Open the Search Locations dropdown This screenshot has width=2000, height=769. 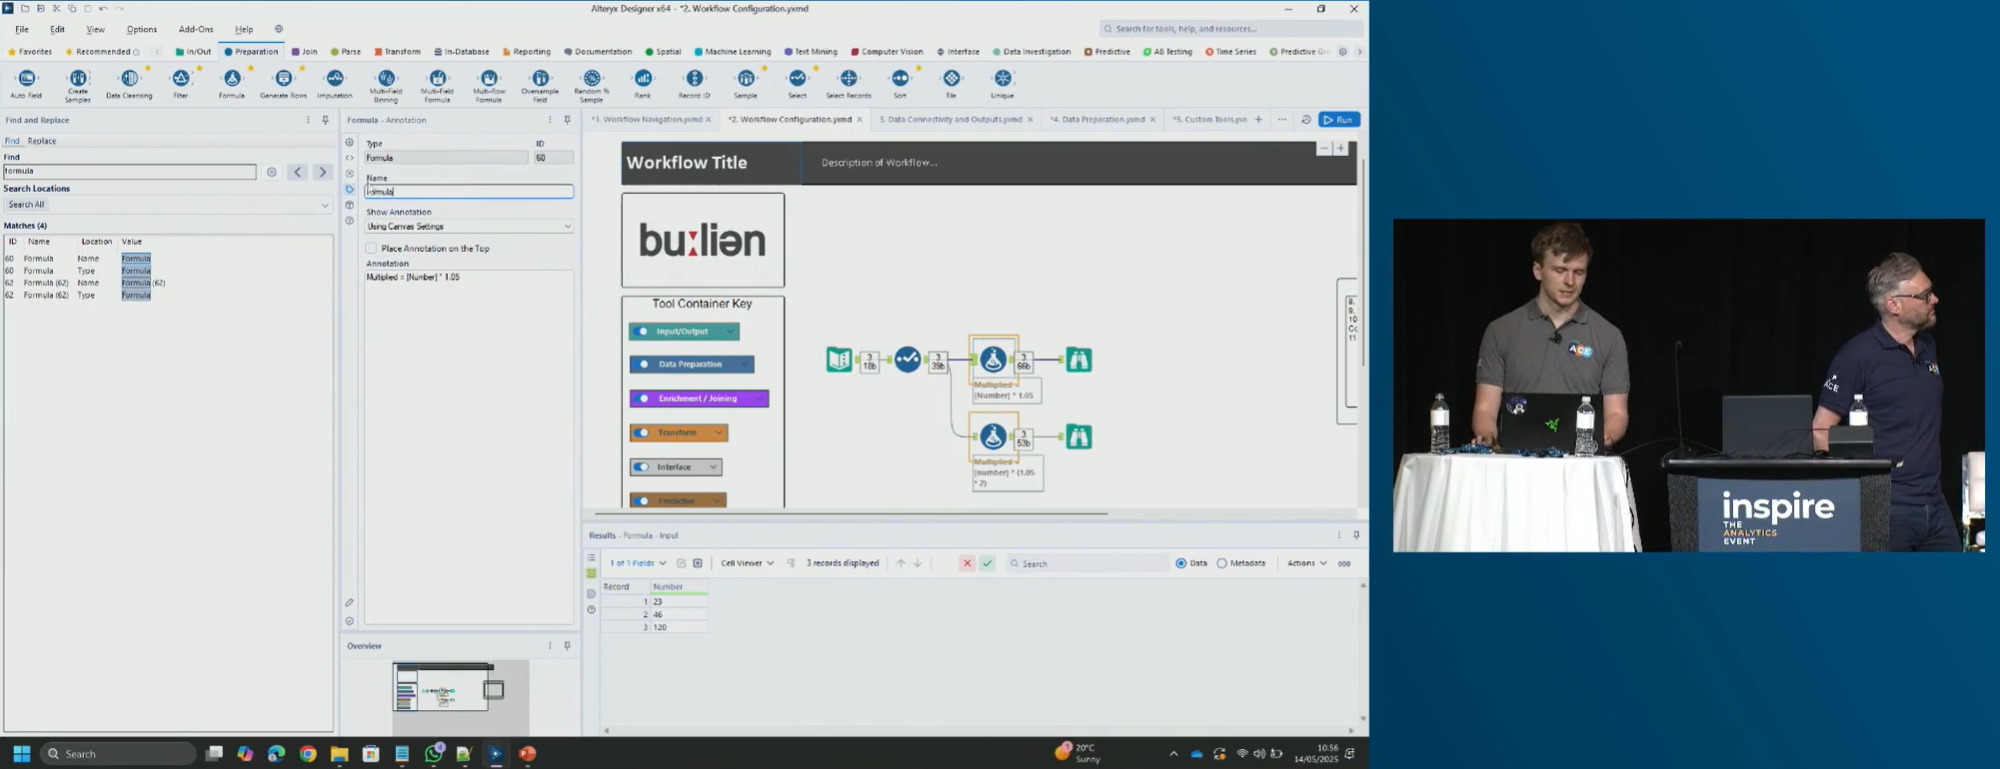(167, 205)
